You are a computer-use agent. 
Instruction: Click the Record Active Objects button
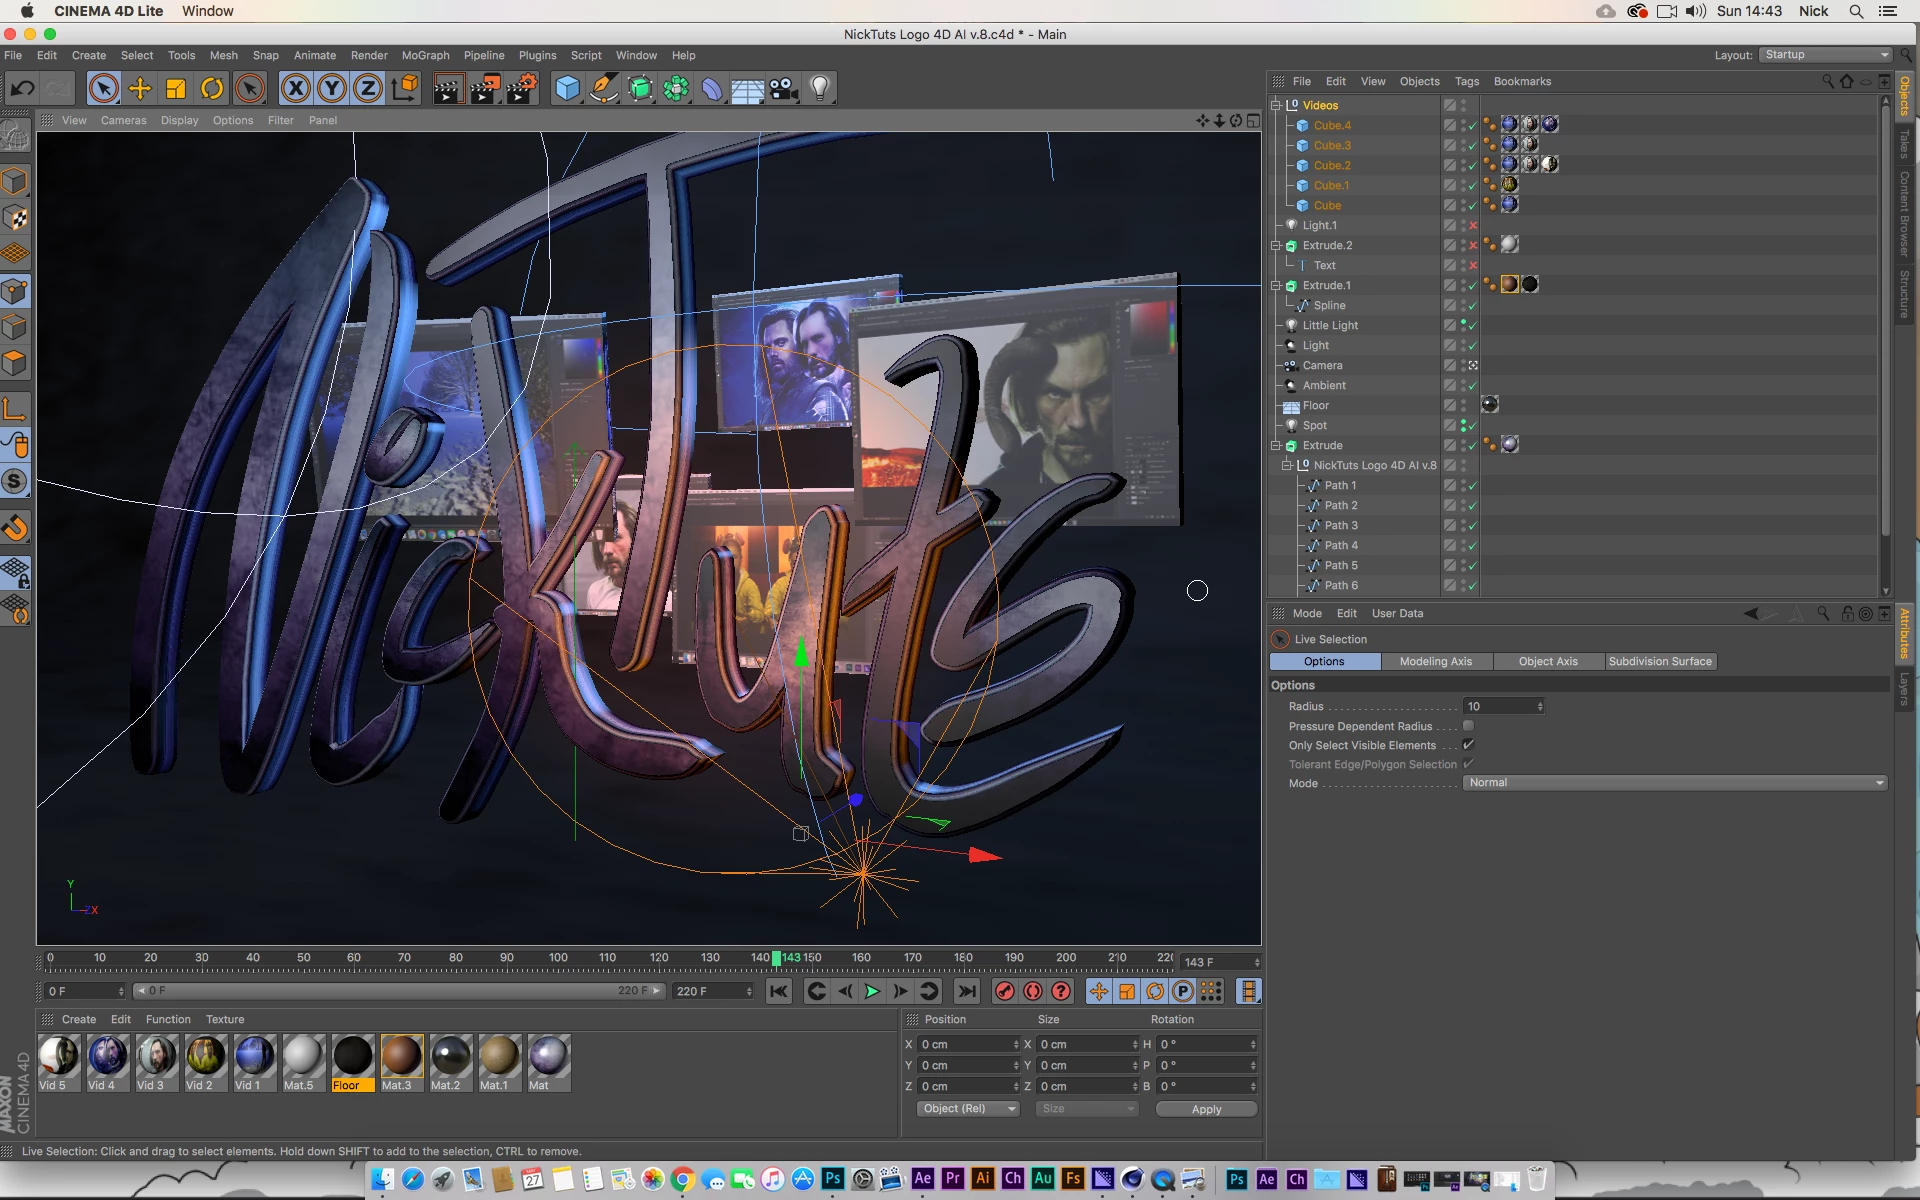[x=1004, y=991]
